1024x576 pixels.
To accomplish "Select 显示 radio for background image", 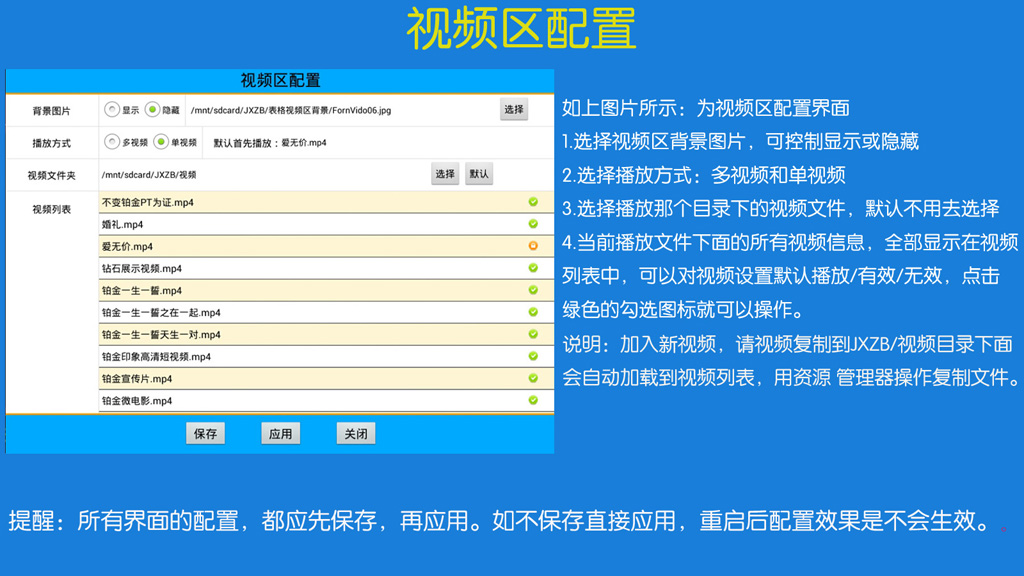I will 112,110.
